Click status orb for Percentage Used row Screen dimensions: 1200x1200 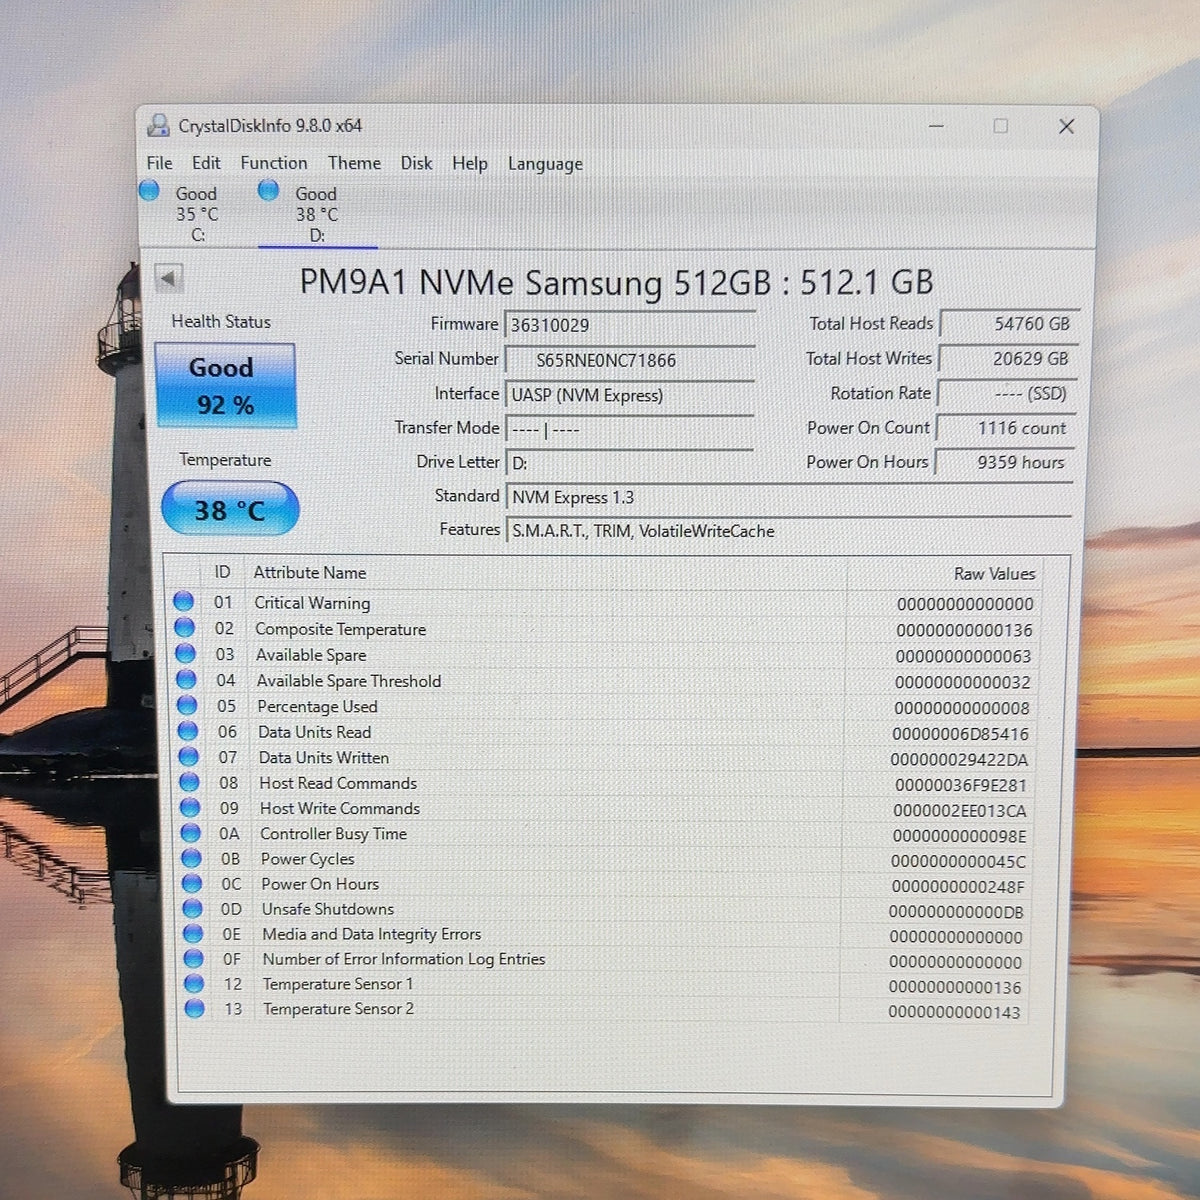(187, 705)
